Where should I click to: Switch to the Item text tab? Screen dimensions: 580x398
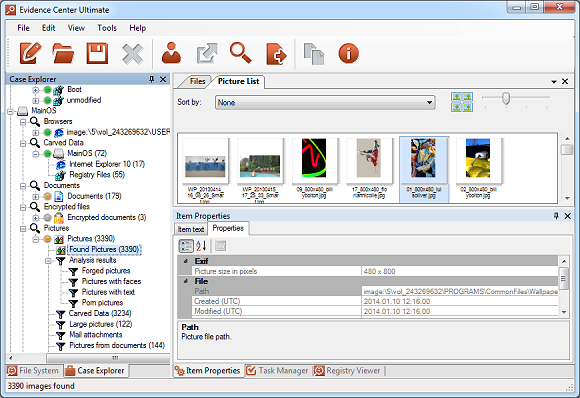pos(191,229)
